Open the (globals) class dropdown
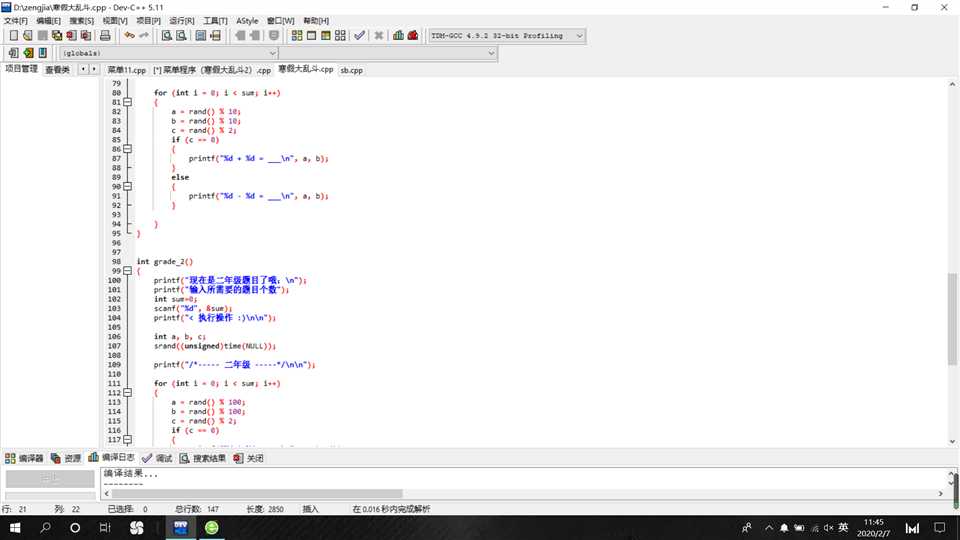This screenshot has width=960, height=540. point(168,53)
